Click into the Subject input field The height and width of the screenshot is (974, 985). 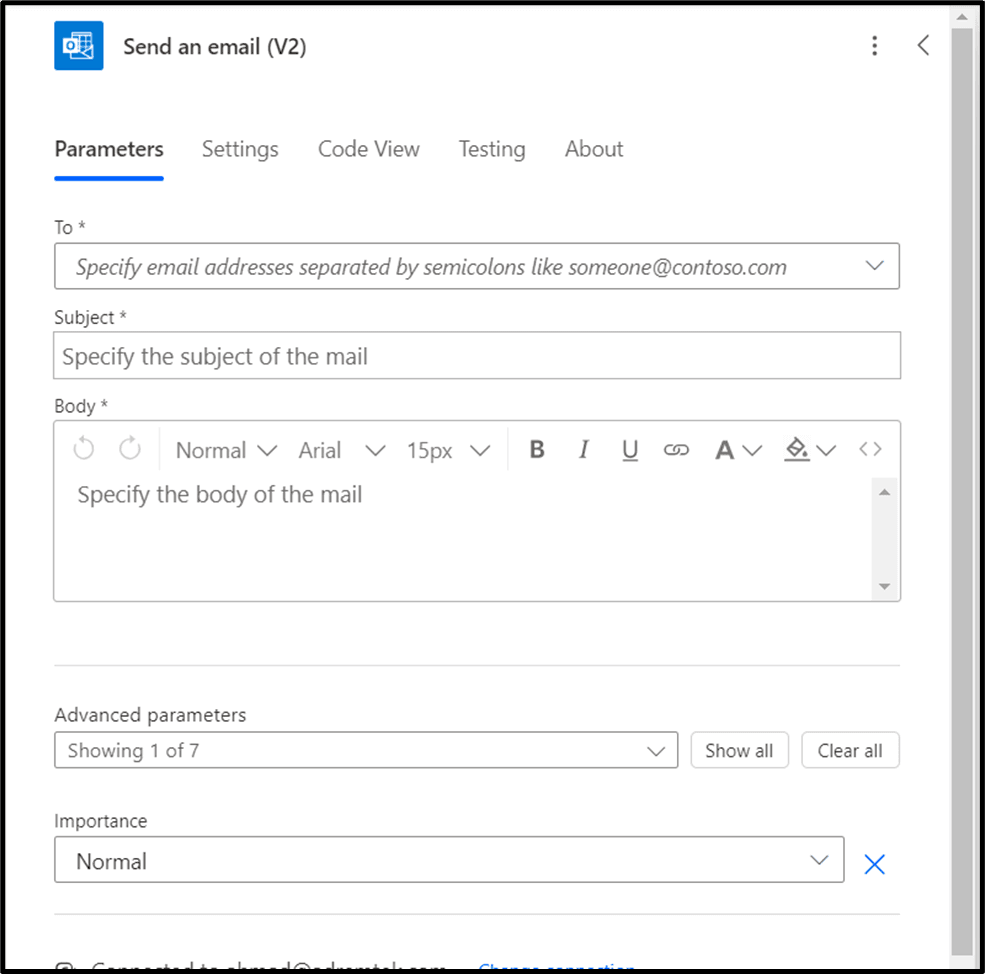[x=477, y=356]
